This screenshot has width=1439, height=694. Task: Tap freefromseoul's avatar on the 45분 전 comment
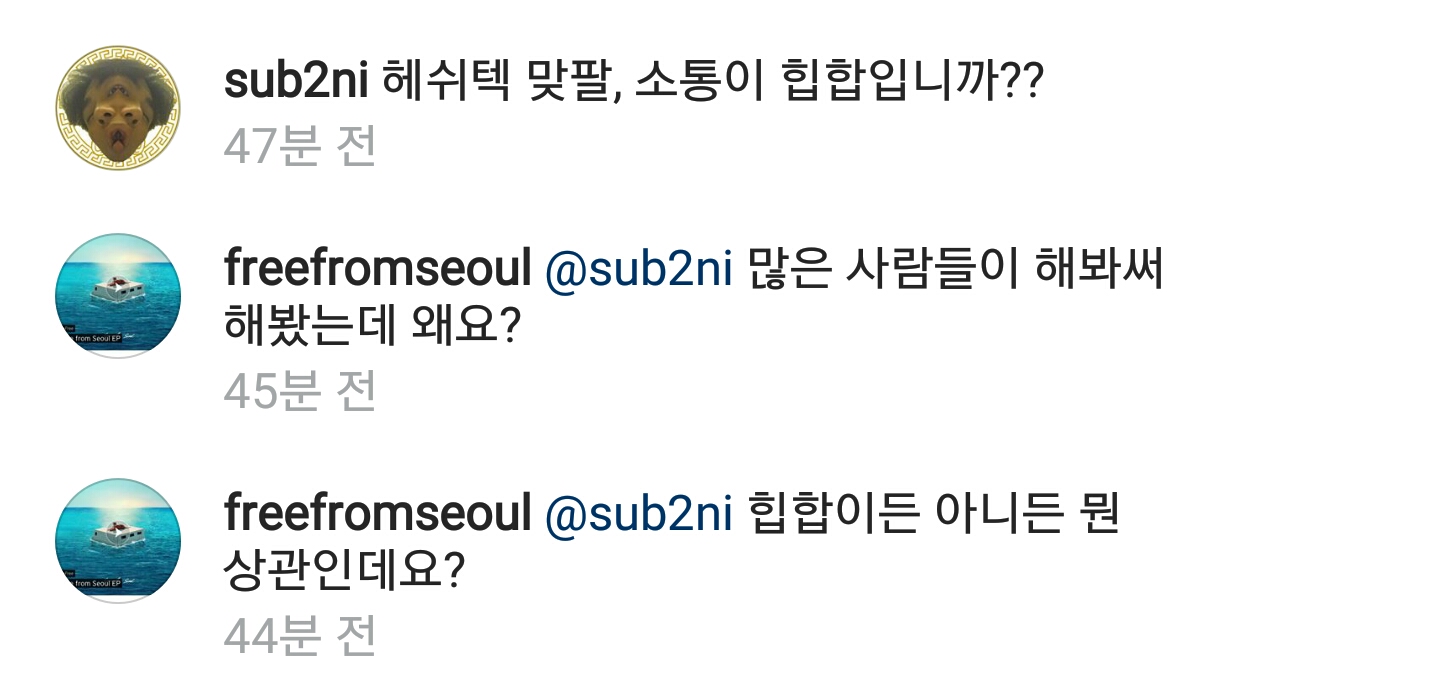tap(118, 296)
